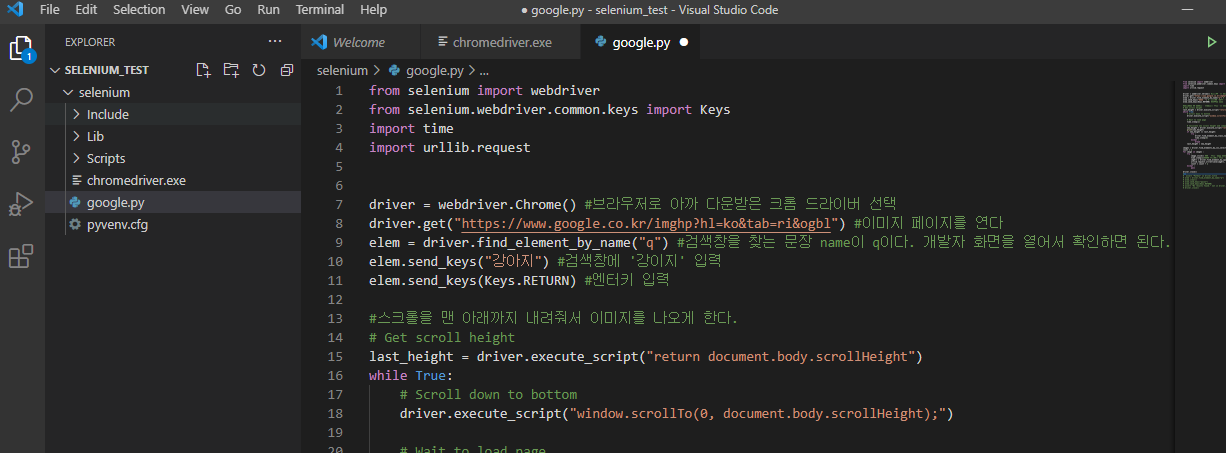Create a new folder in SELENIUM_TEST
The width and height of the screenshot is (1226, 453).
click(x=231, y=70)
